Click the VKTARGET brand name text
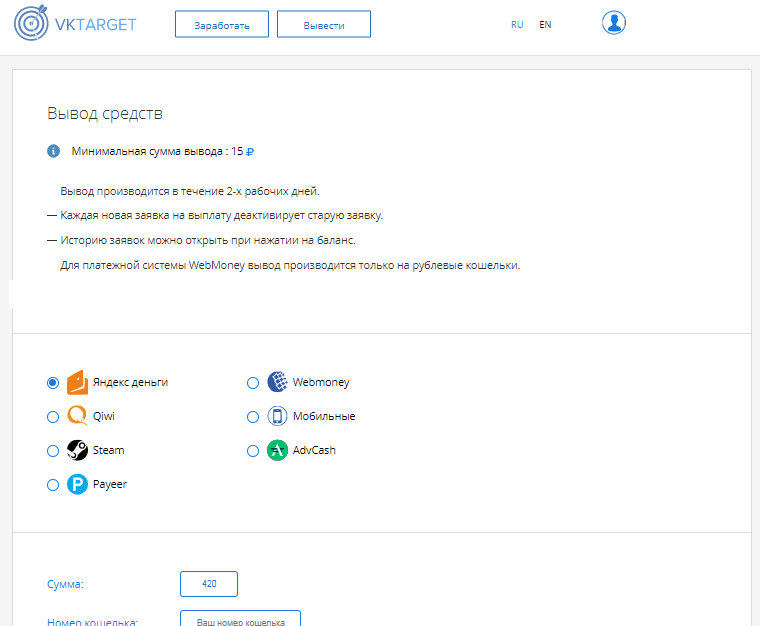This screenshot has height=626, width=760. [x=95, y=25]
